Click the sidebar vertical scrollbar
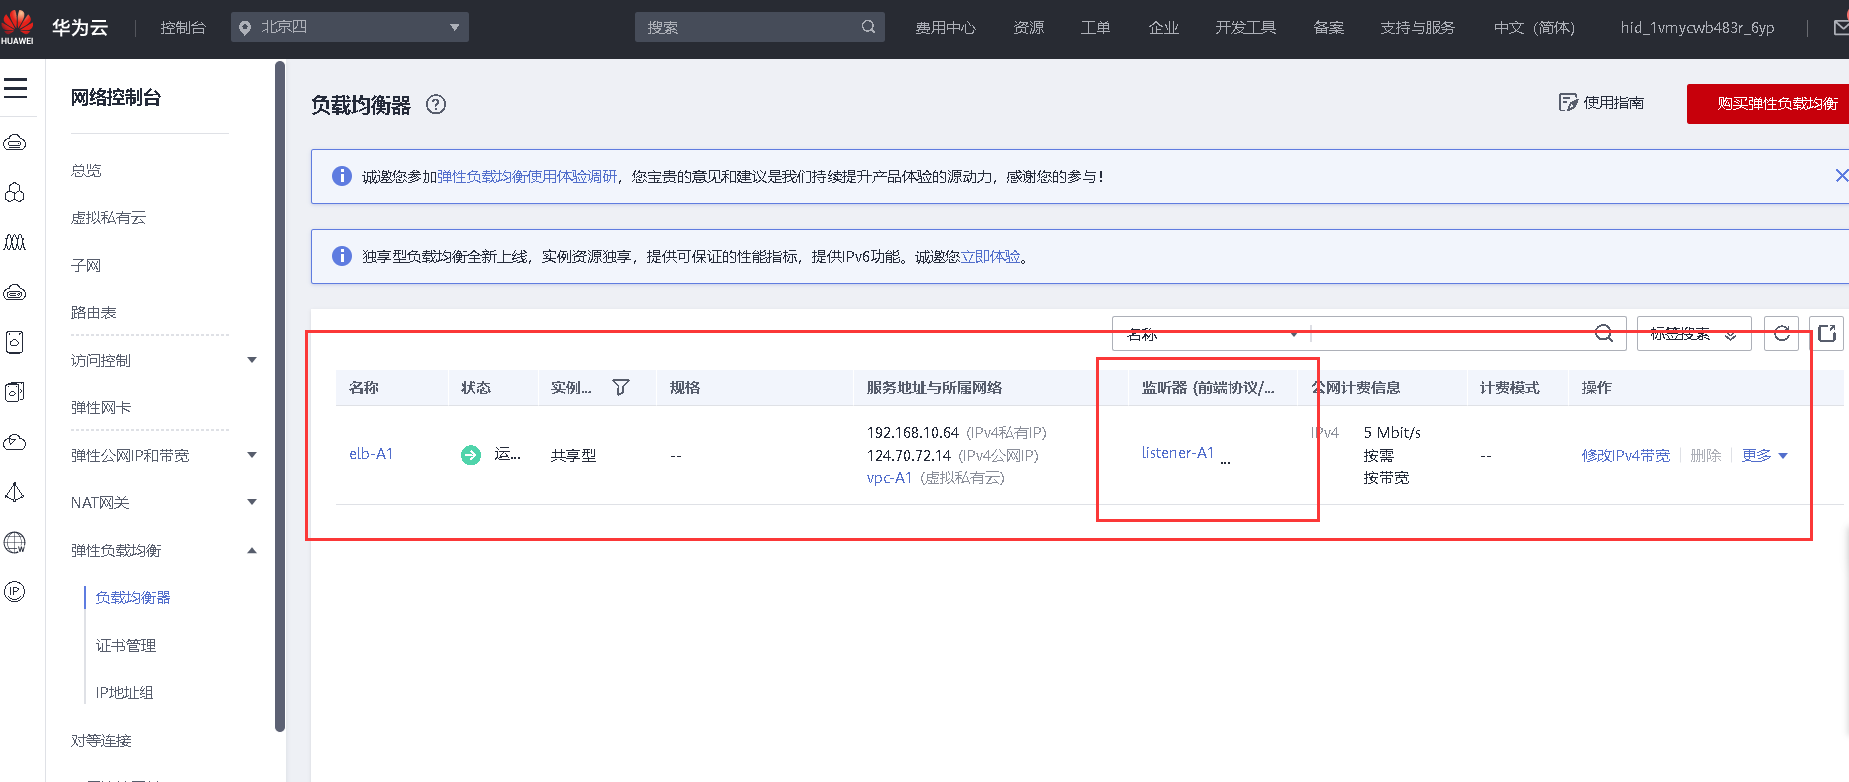Image resolution: width=1849 pixels, height=782 pixels. click(x=280, y=397)
